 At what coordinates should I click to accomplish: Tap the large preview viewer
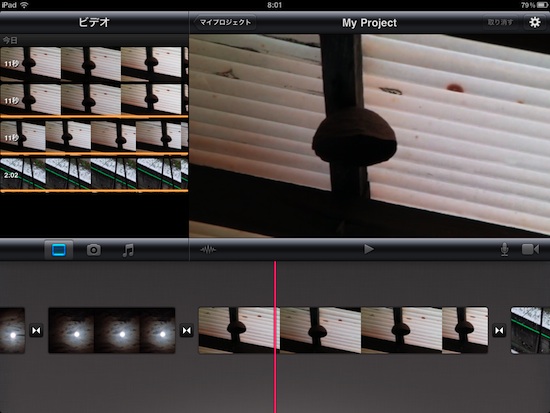369,136
